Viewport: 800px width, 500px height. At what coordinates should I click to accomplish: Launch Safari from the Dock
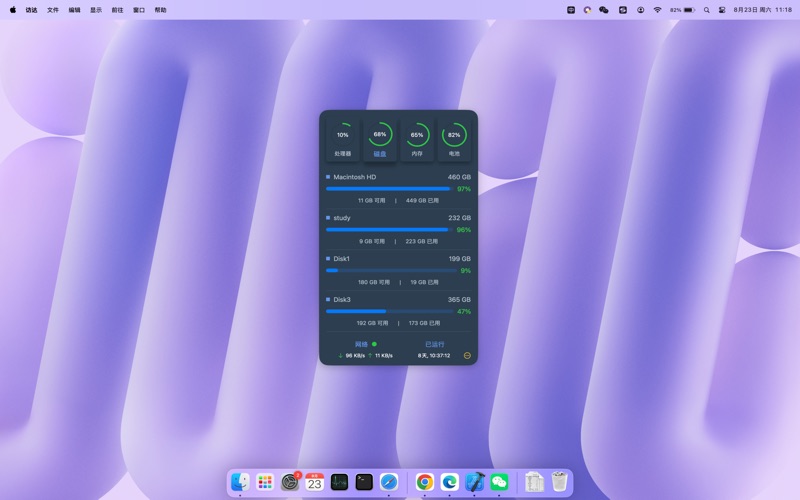(389, 482)
